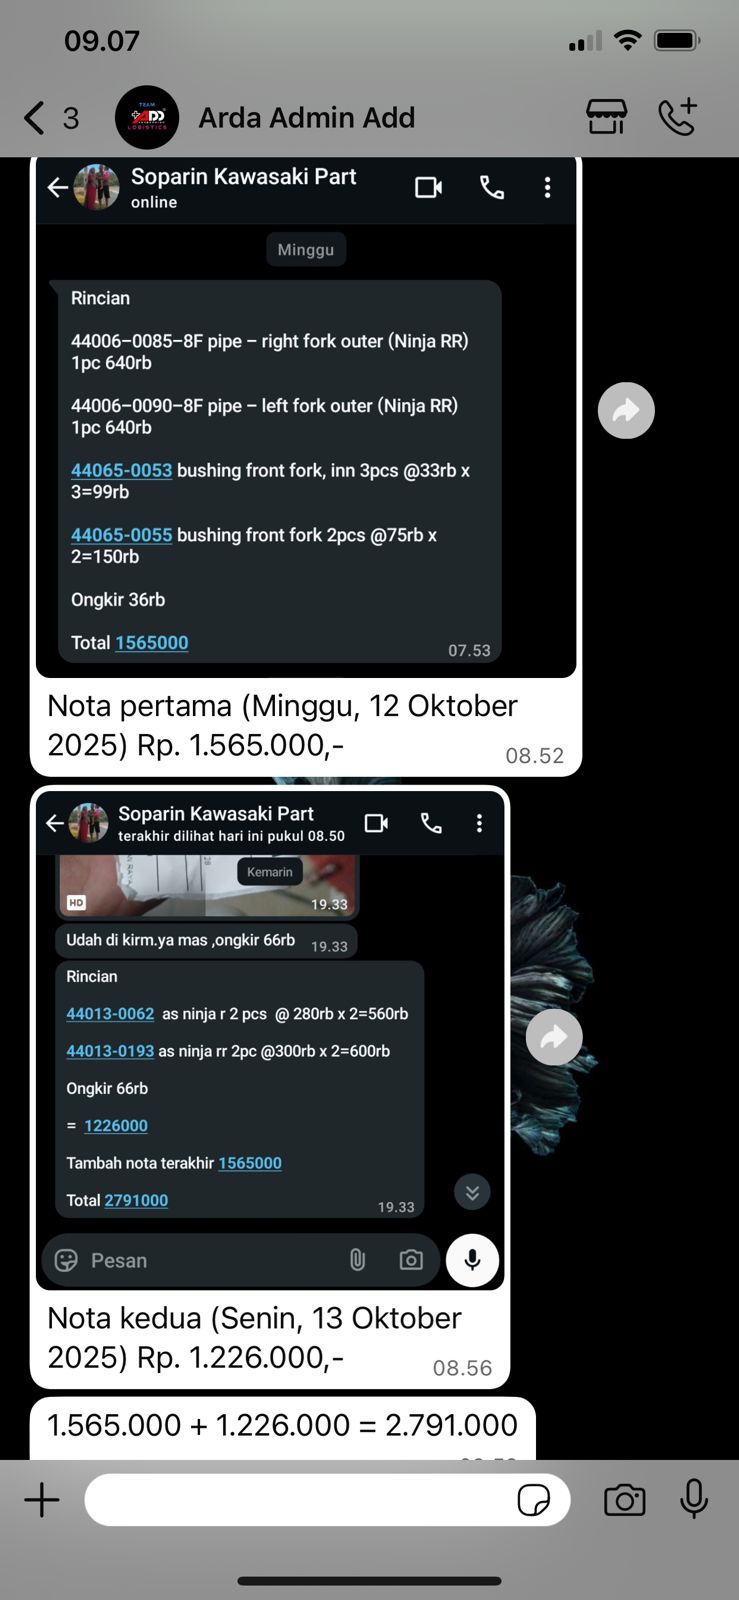739x1600 pixels.
Task: Tap the Arda Admin Add contact name
Action: click(307, 118)
